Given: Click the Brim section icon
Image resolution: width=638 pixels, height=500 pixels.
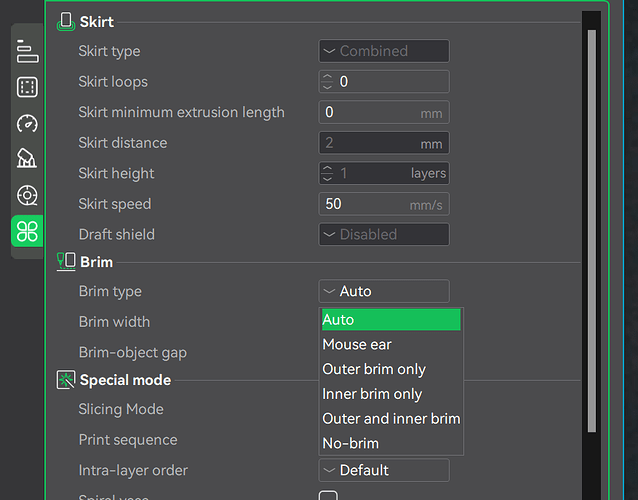Looking at the screenshot, I should point(66,262).
